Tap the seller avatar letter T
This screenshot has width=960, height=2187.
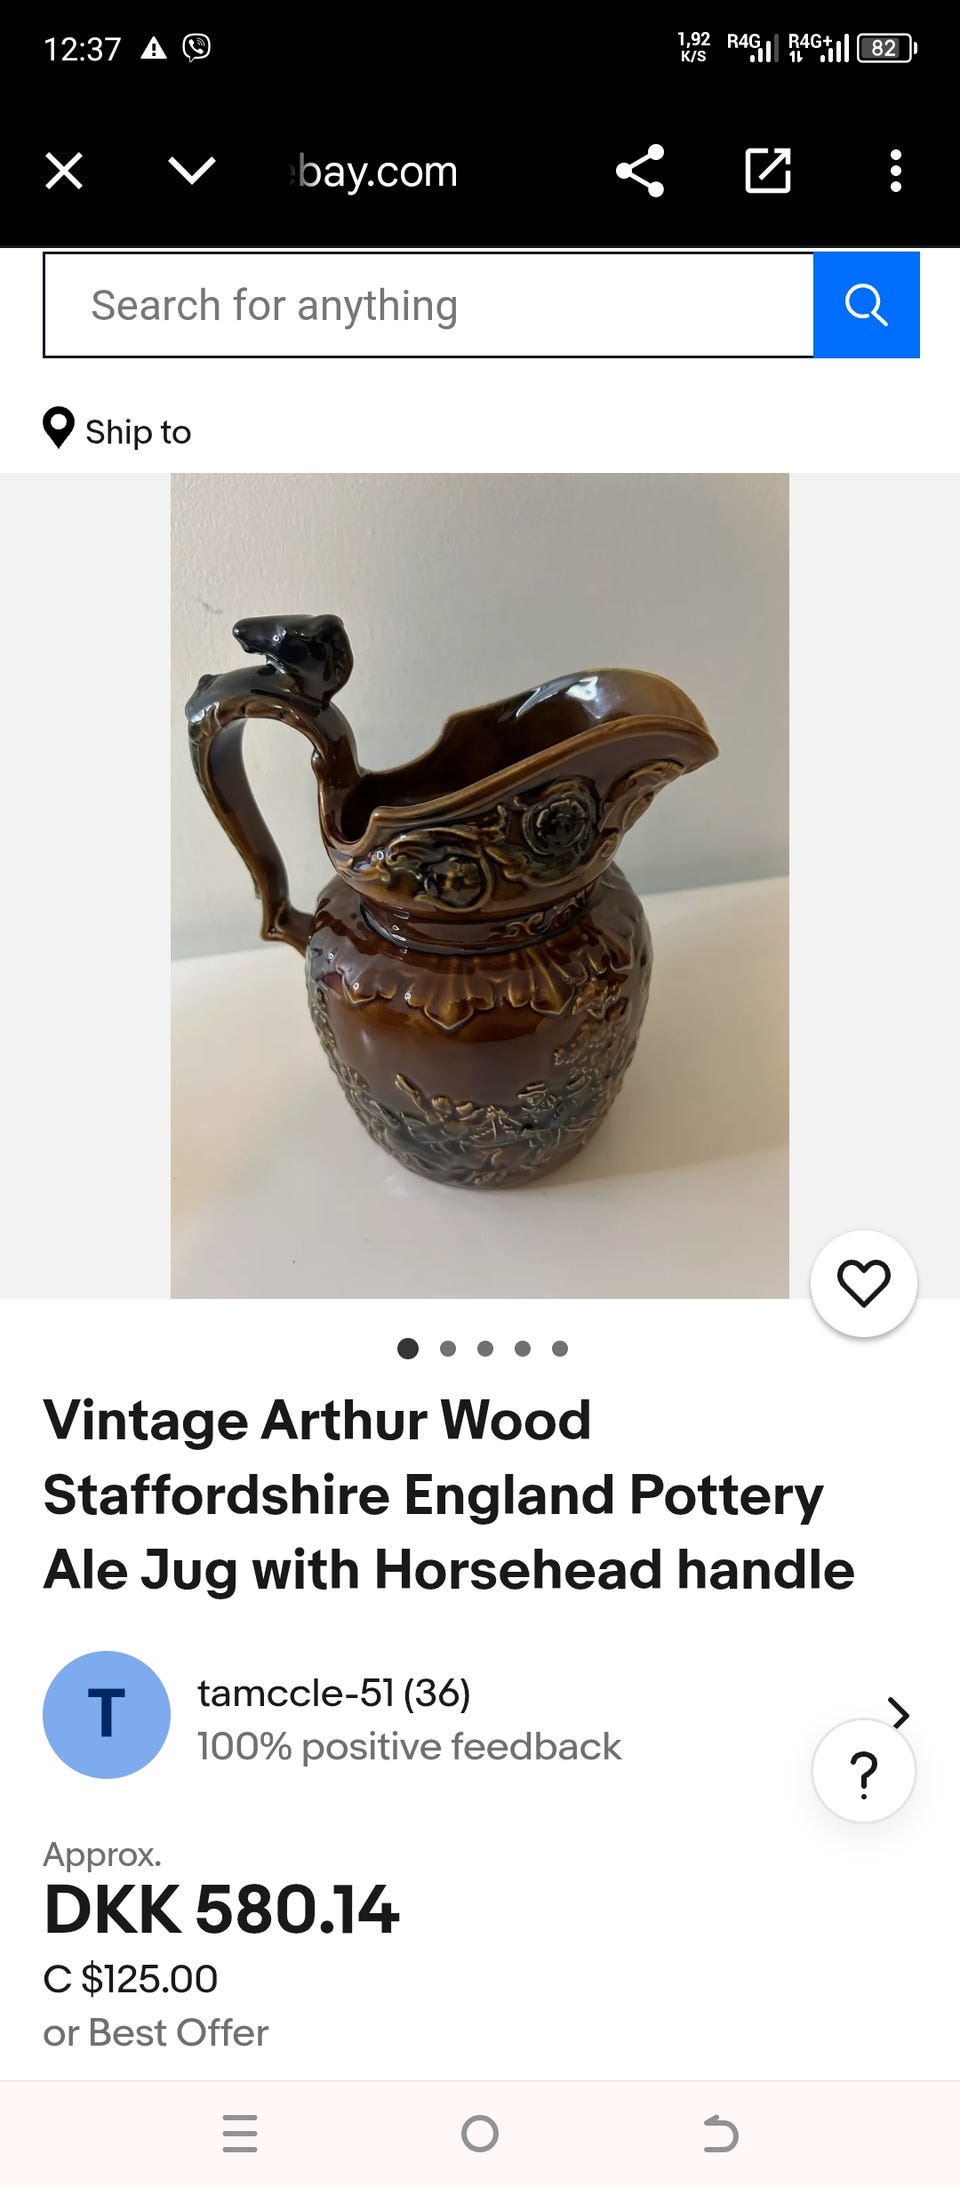point(107,1714)
